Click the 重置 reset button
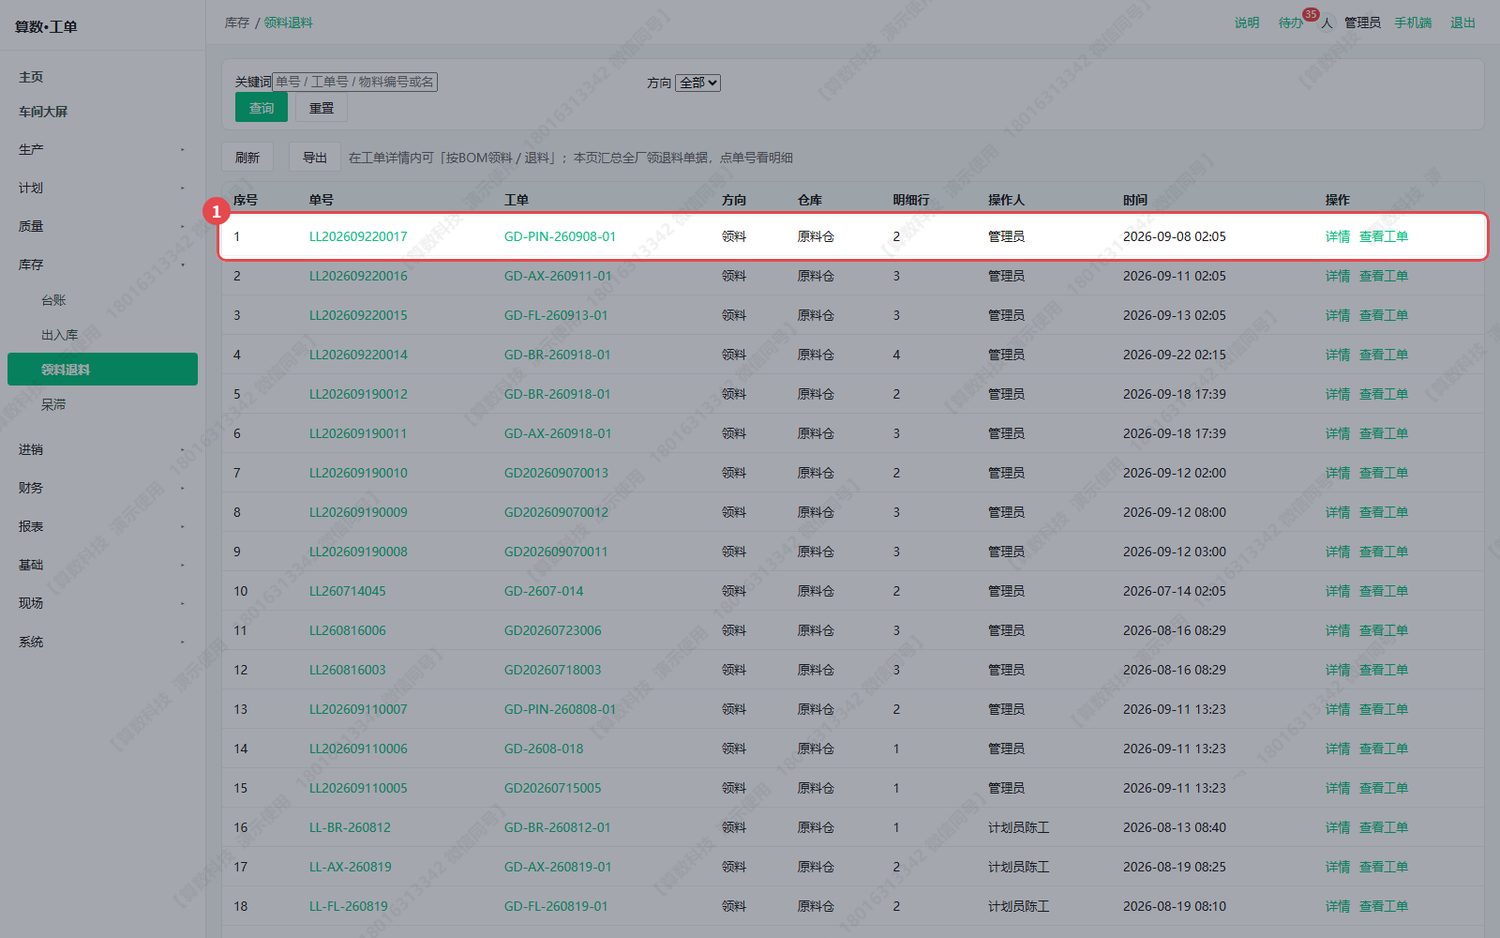The image size is (1500, 938). tap(321, 108)
